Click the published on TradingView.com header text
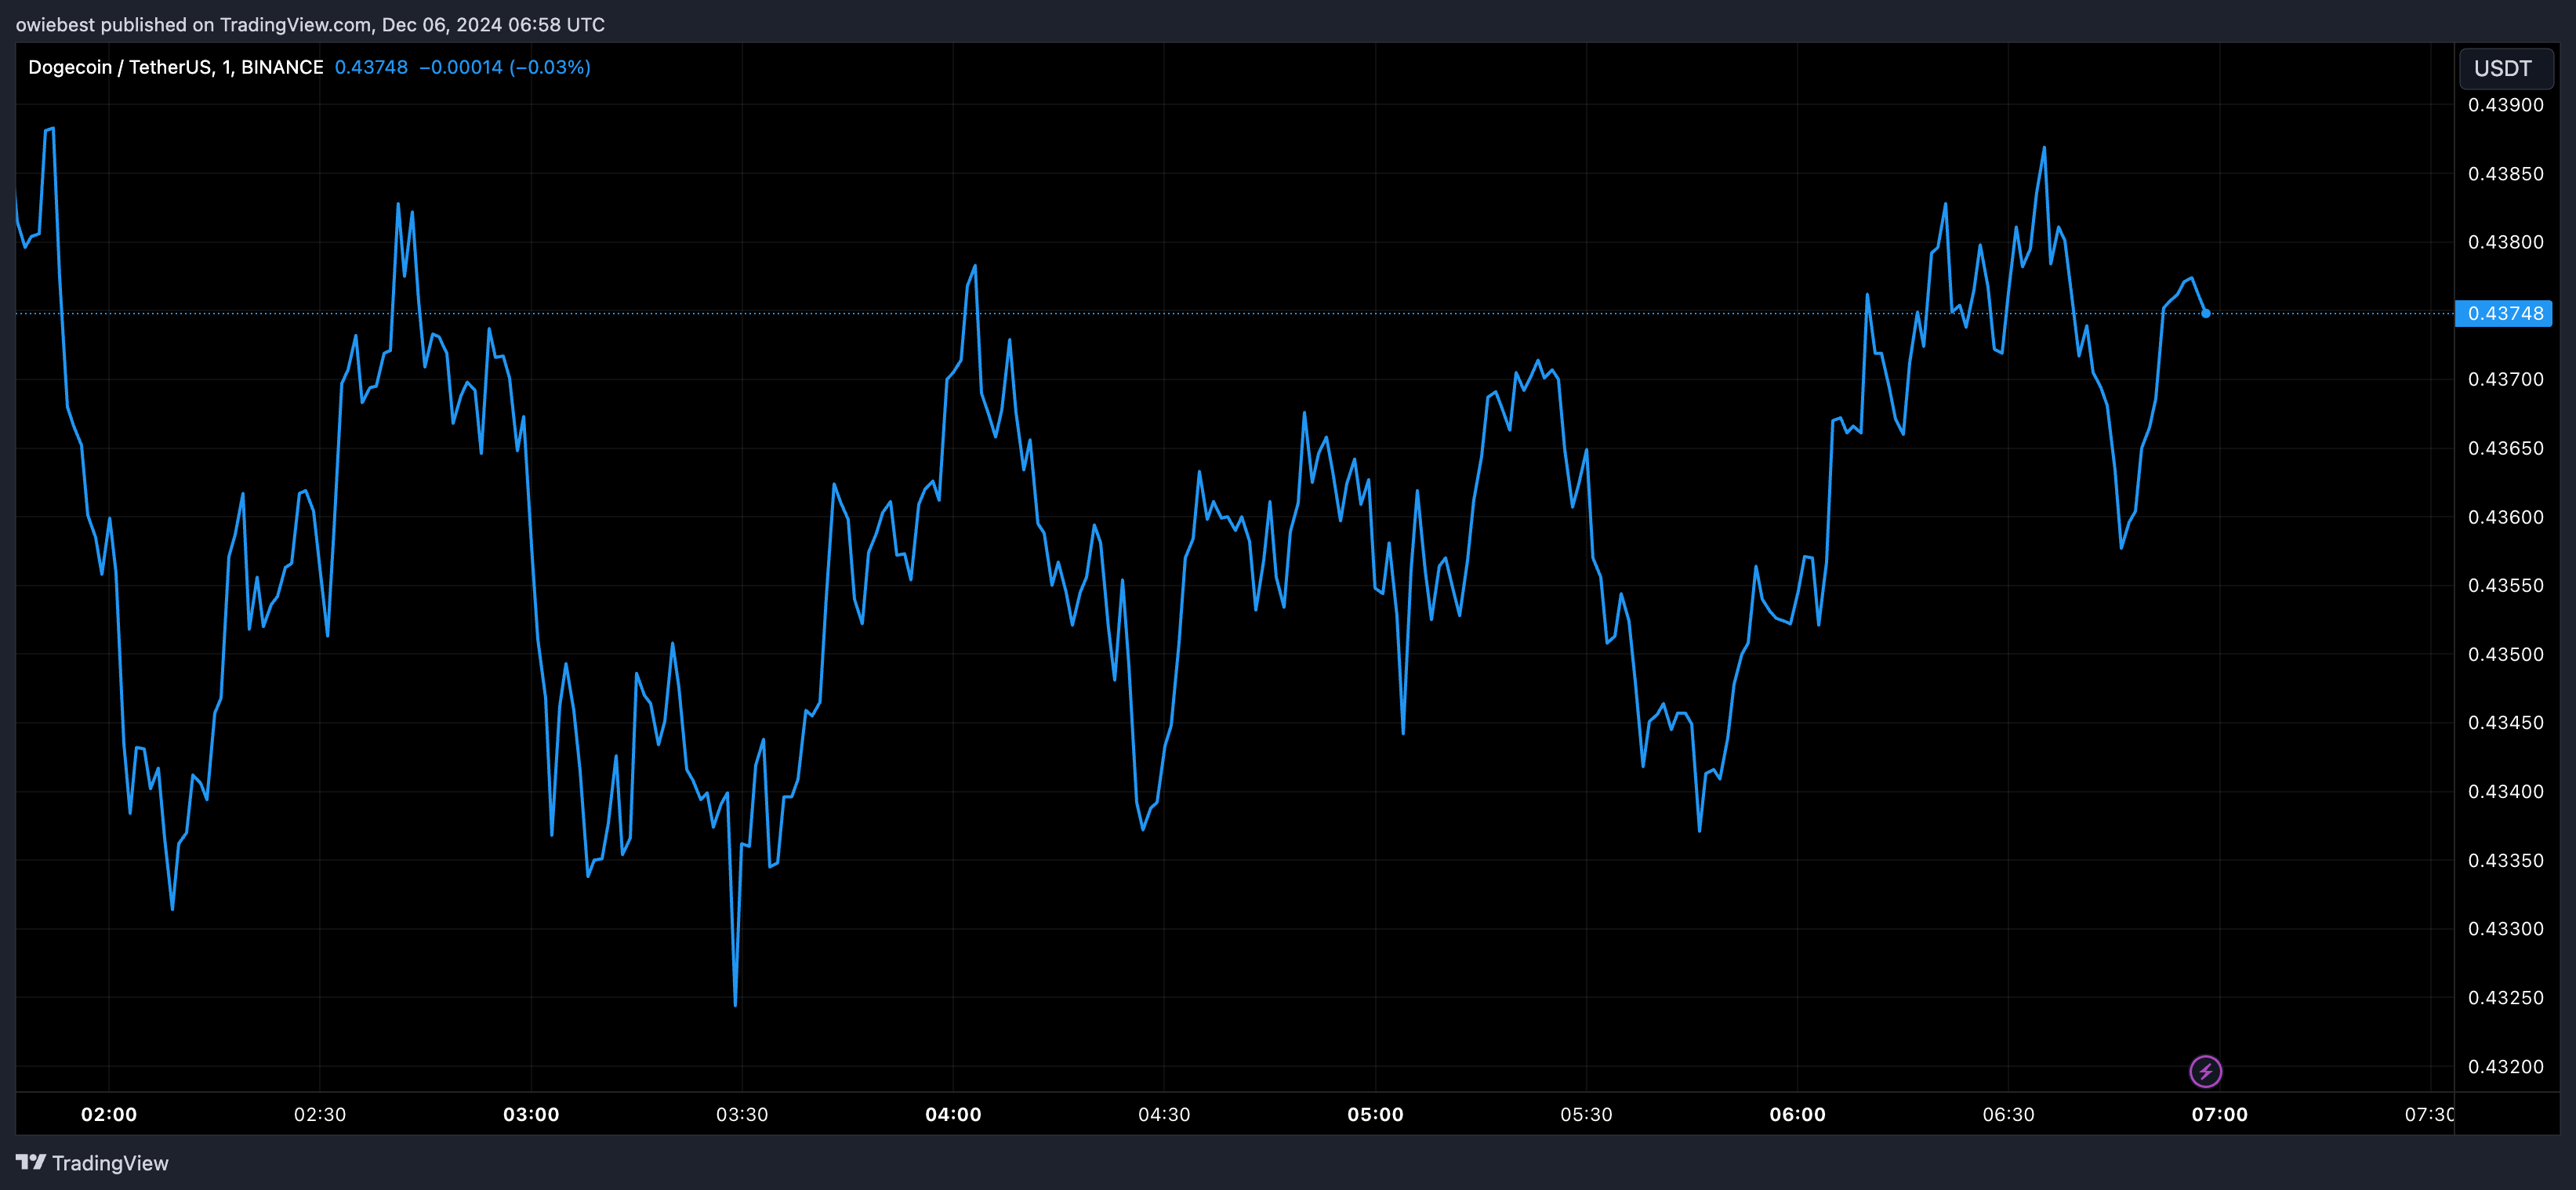The width and height of the screenshot is (2576, 1190). coord(310,24)
